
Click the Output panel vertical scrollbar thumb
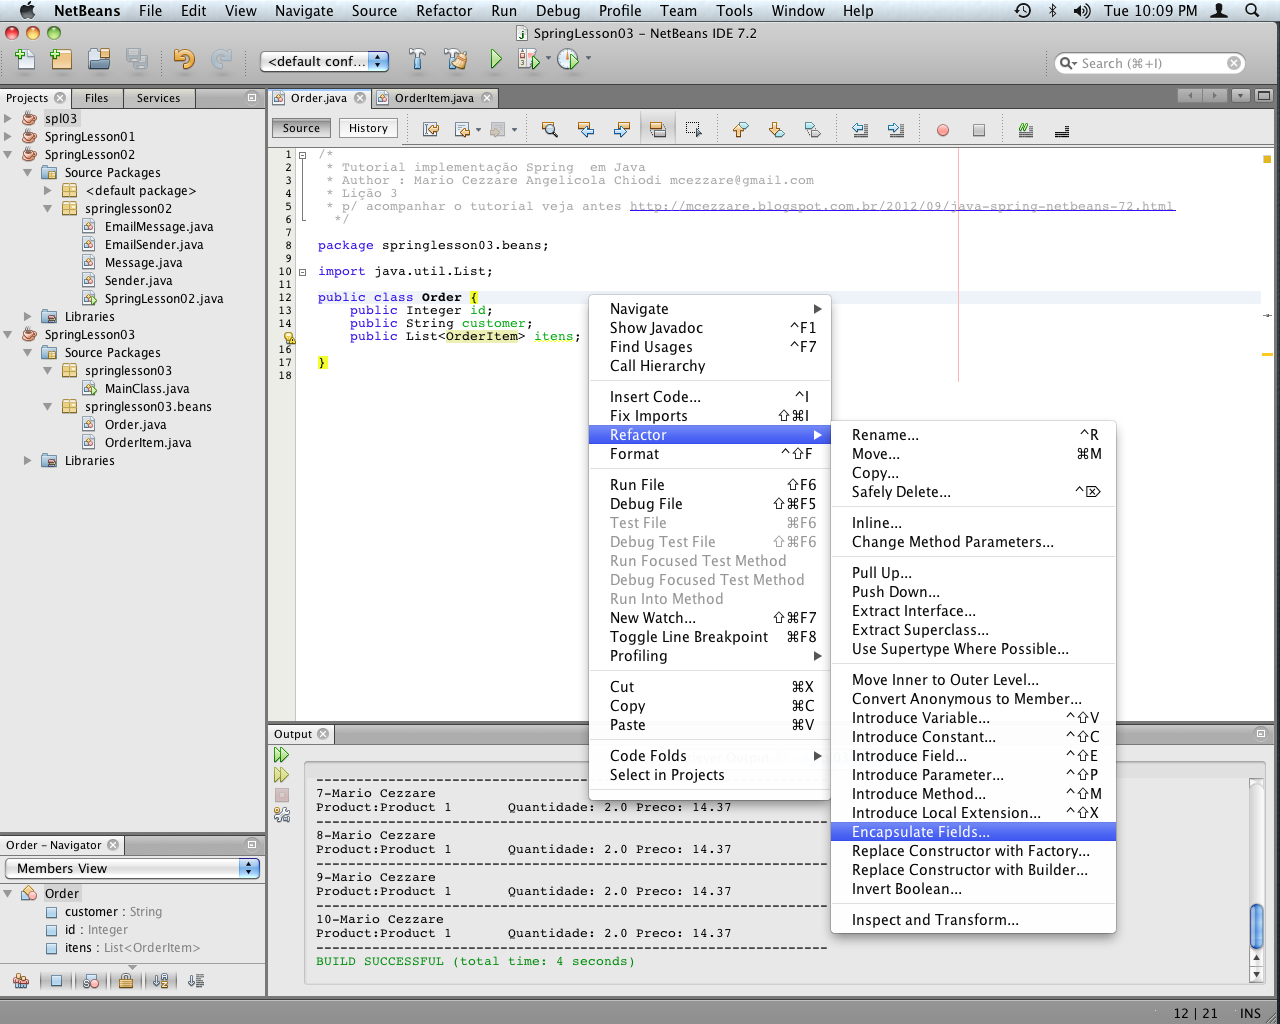1256,925
